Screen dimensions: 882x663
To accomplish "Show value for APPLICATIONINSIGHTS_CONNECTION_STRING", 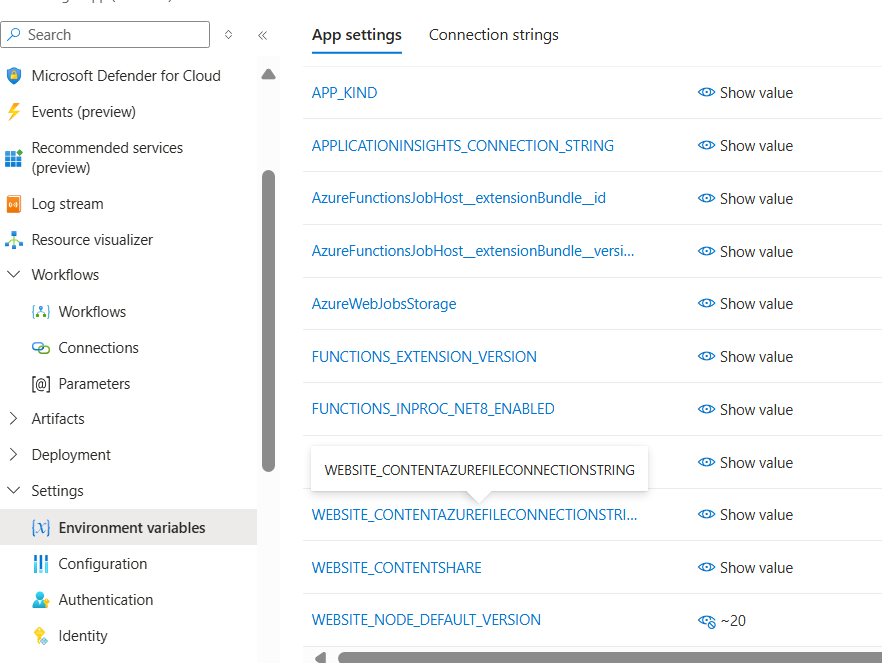I will point(745,146).
